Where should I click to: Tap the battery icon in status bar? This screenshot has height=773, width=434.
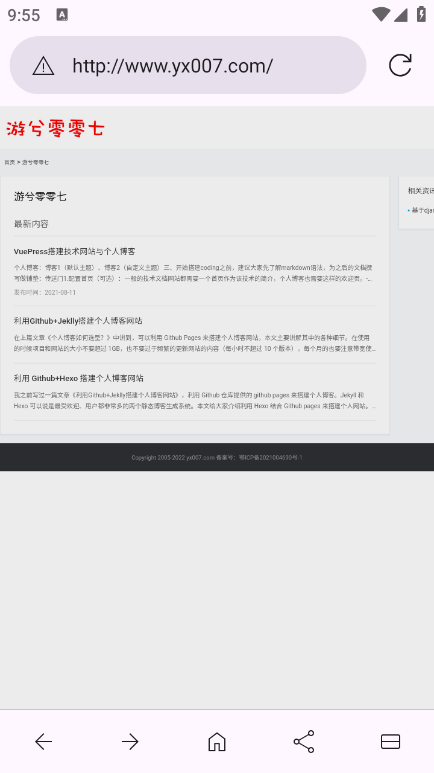tap(421, 14)
